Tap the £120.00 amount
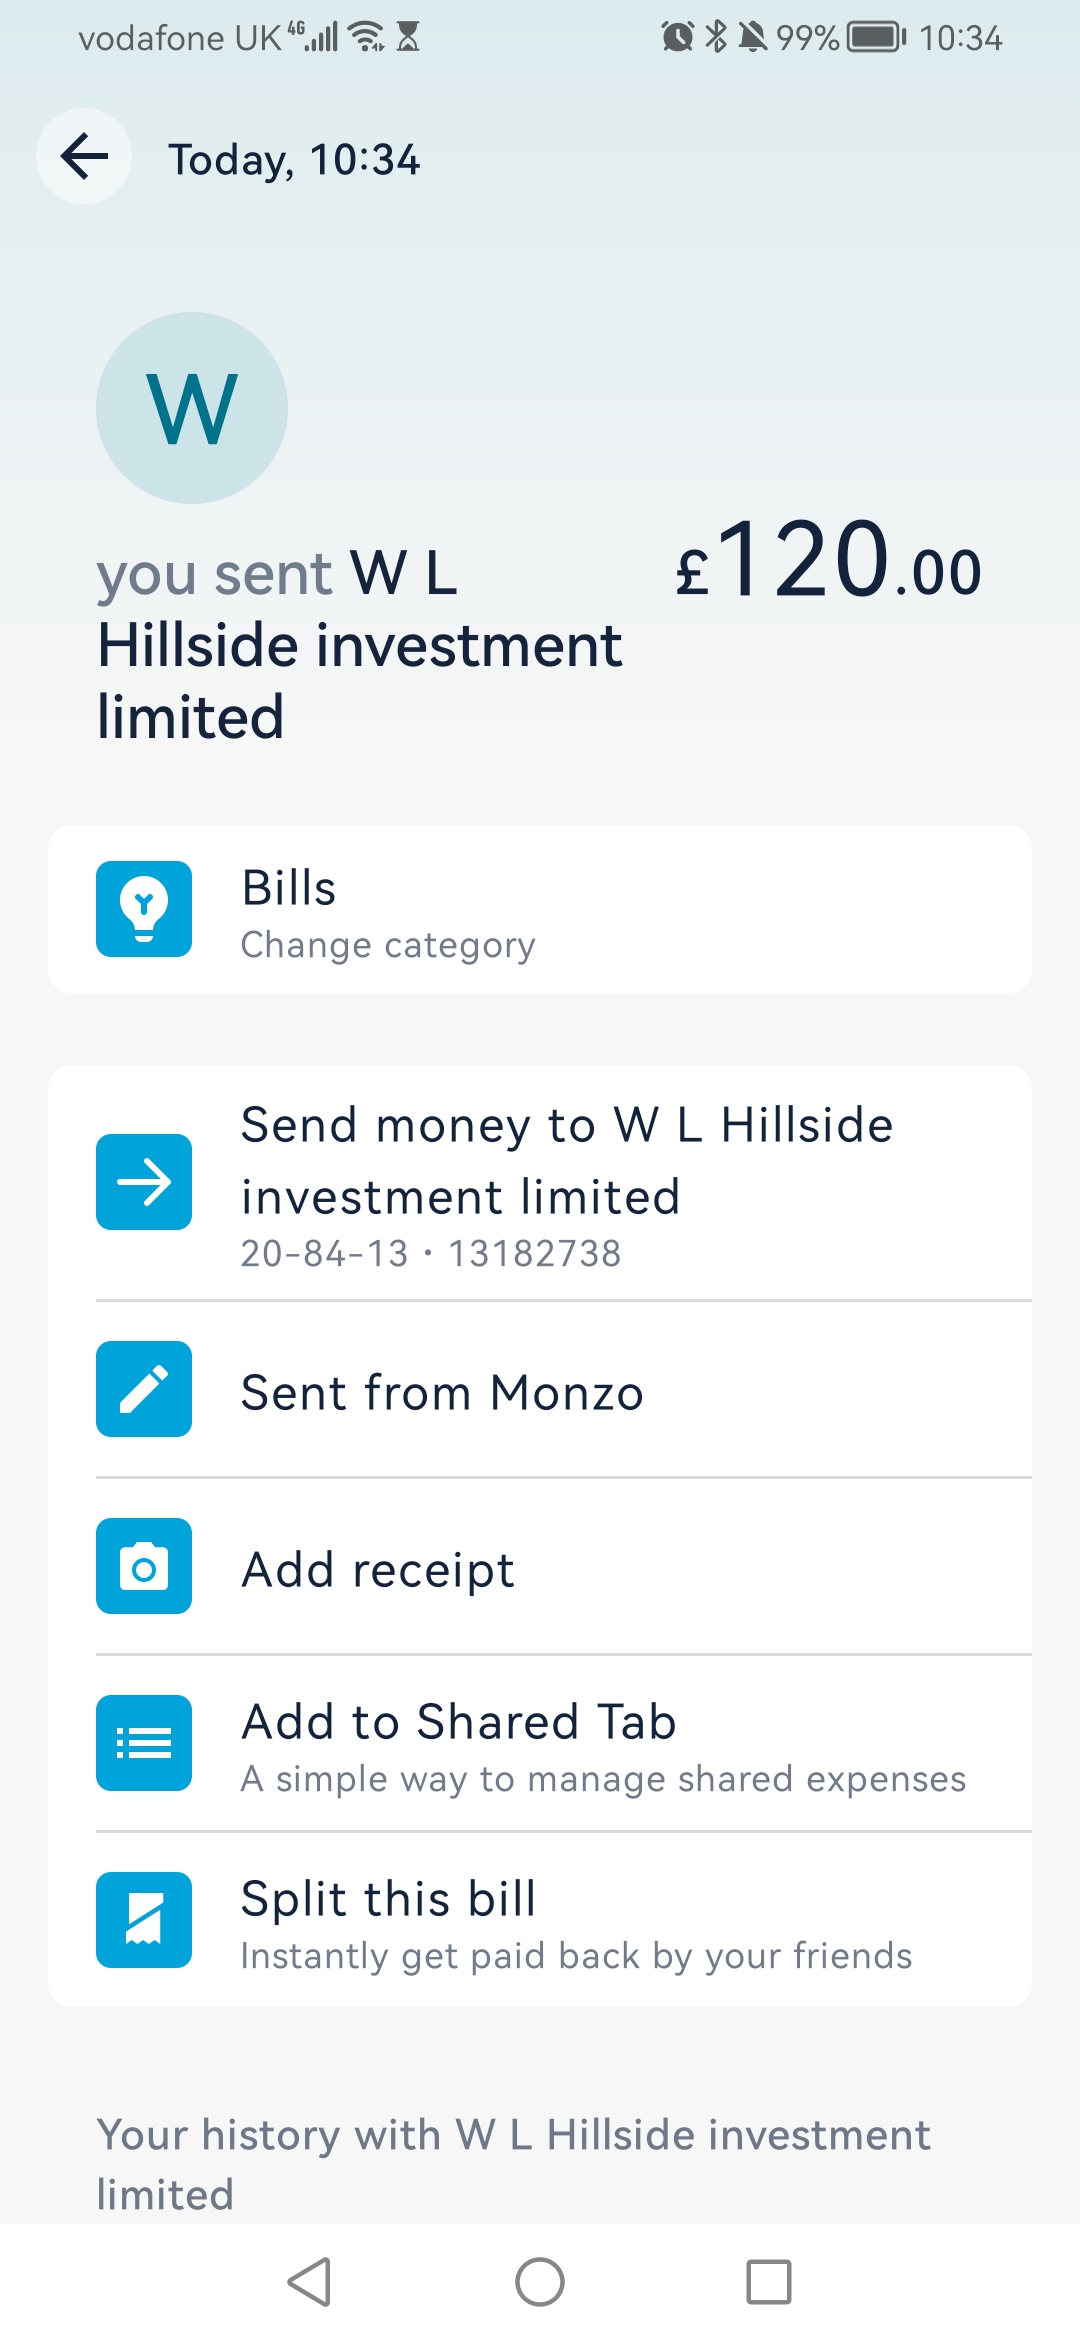Screen dimensions: 1080x2340 point(828,564)
